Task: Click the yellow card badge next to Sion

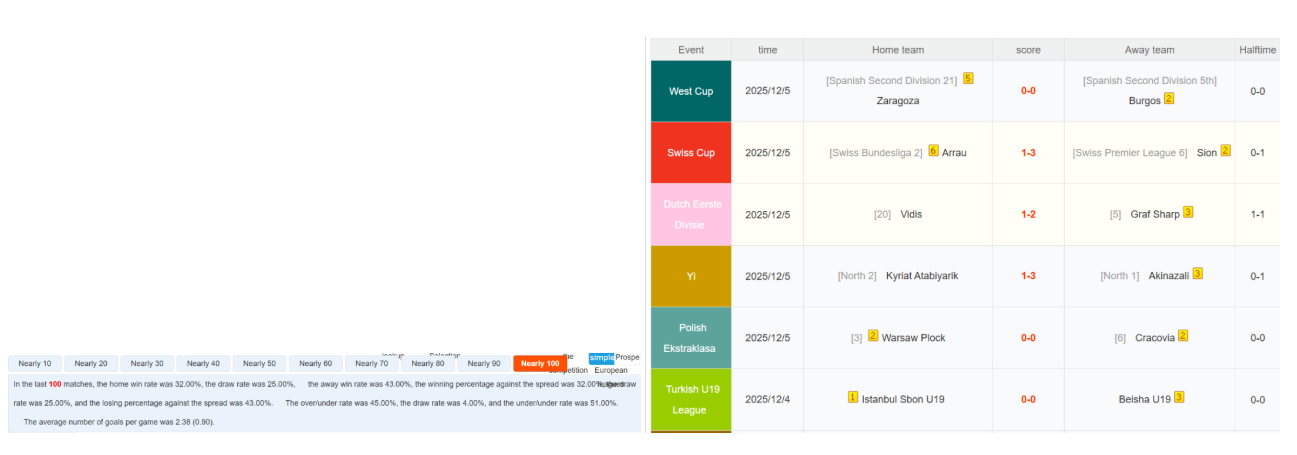Action: click(x=1225, y=151)
